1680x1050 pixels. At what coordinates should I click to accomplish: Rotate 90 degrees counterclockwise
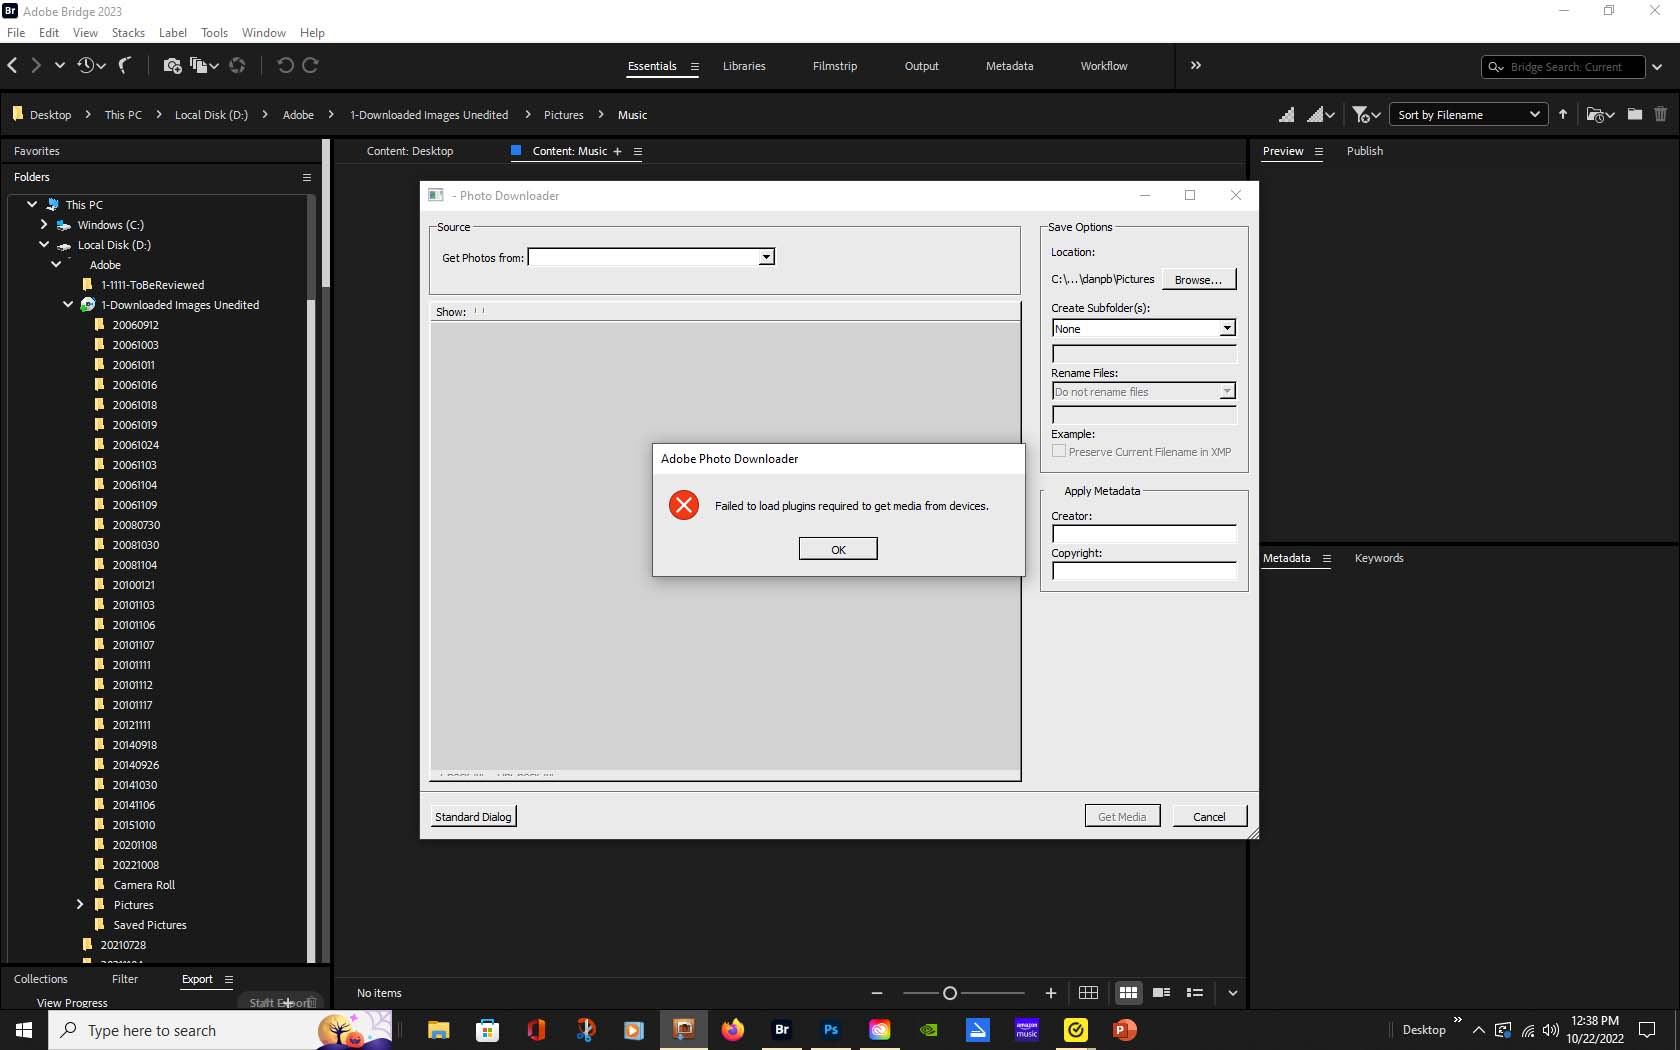(x=285, y=66)
